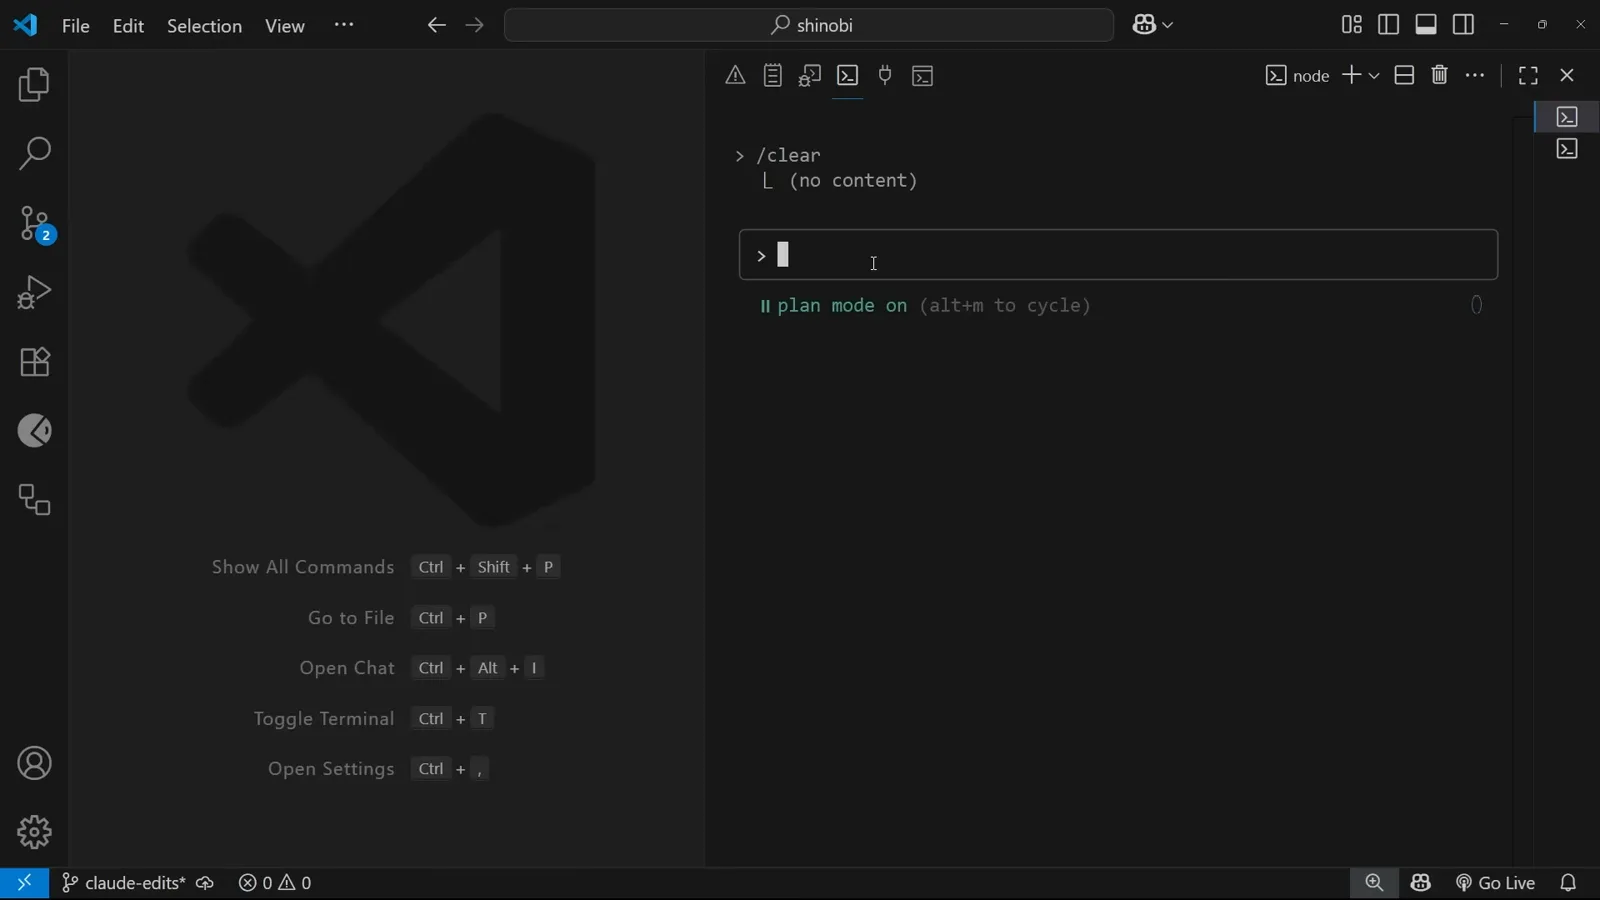Split the terminal

click(x=1404, y=75)
